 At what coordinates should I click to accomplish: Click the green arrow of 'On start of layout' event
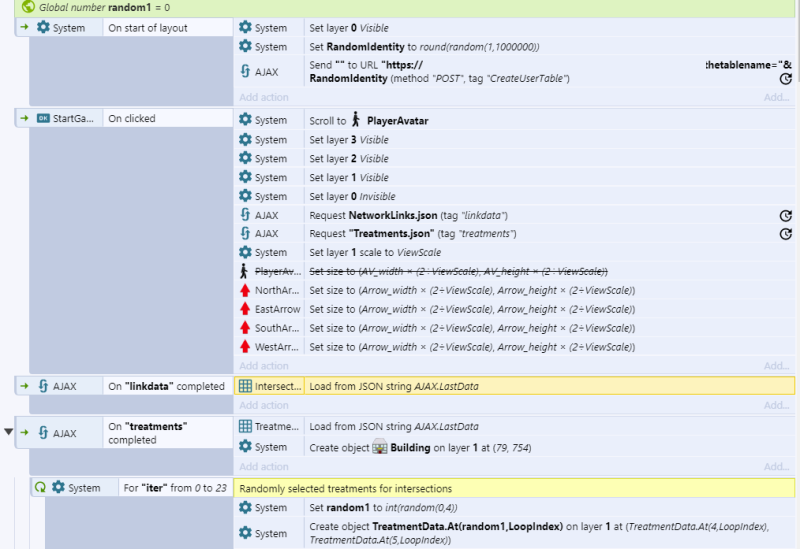coord(24,27)
